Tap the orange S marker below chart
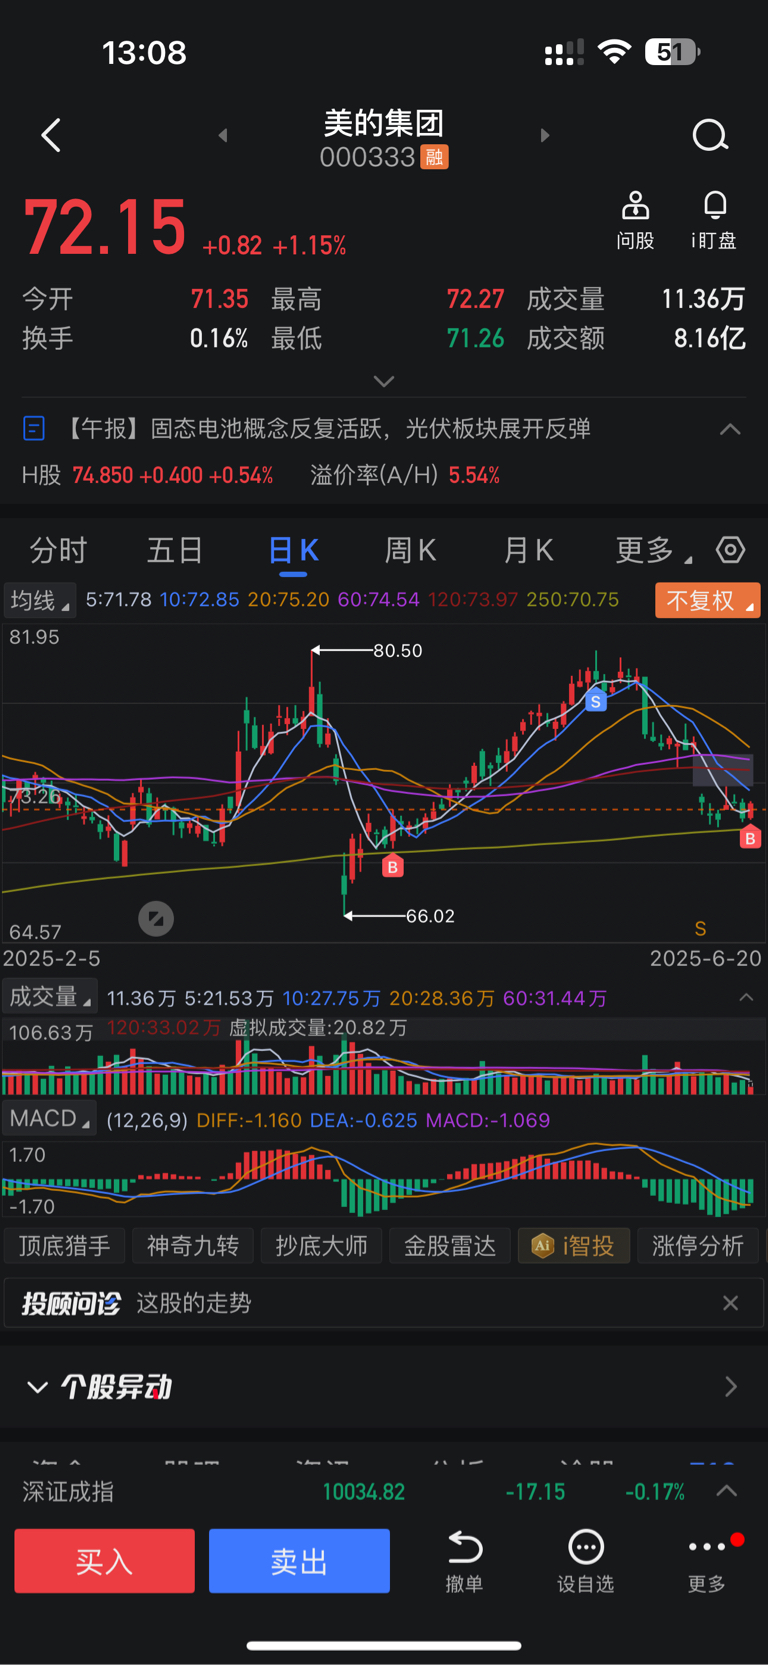This screenshot has height=1665, width=768. point(700,928)
